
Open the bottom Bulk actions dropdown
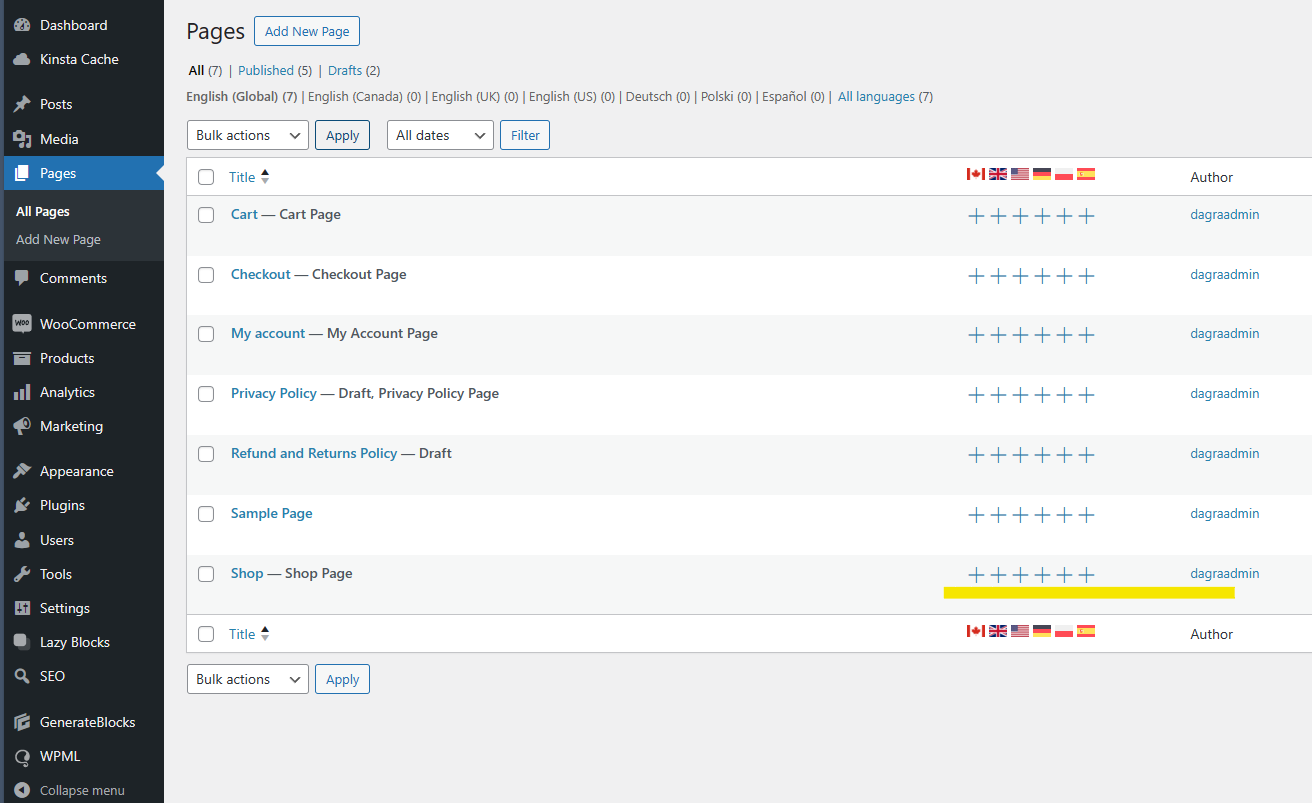[247, 679]
